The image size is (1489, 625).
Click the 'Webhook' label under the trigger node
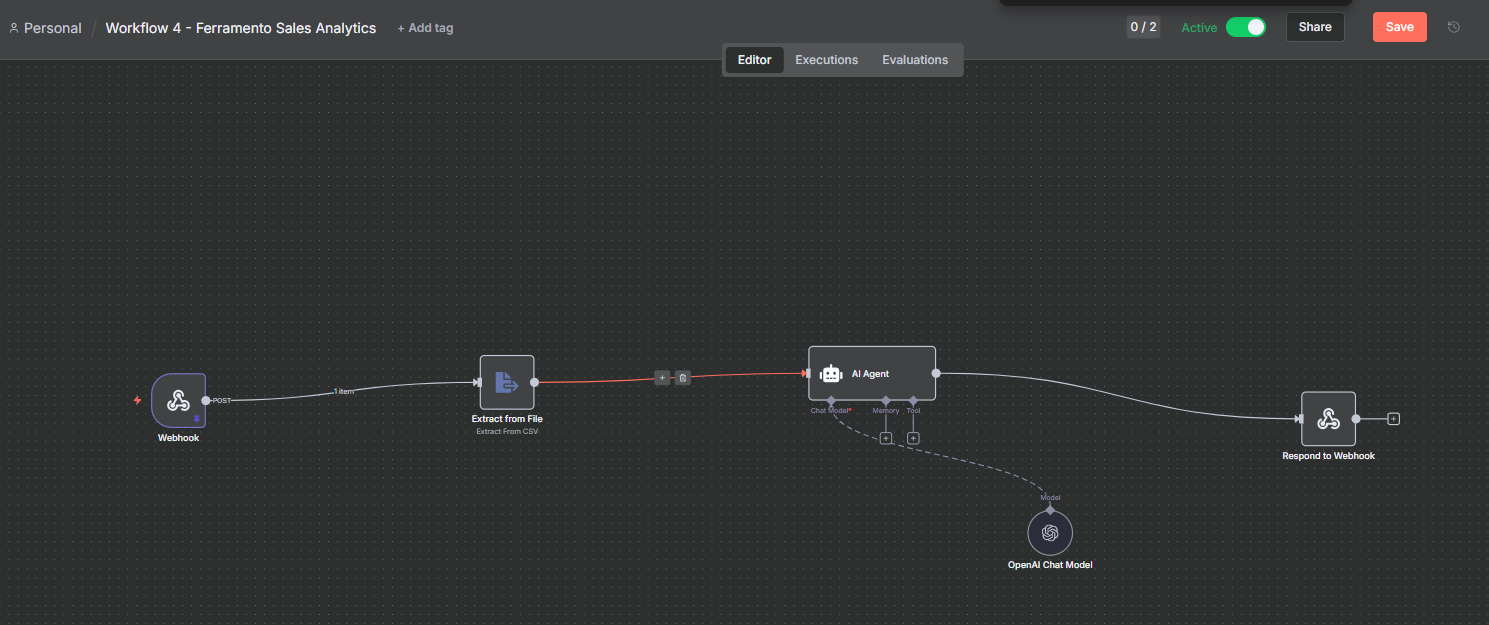point(178,438)
